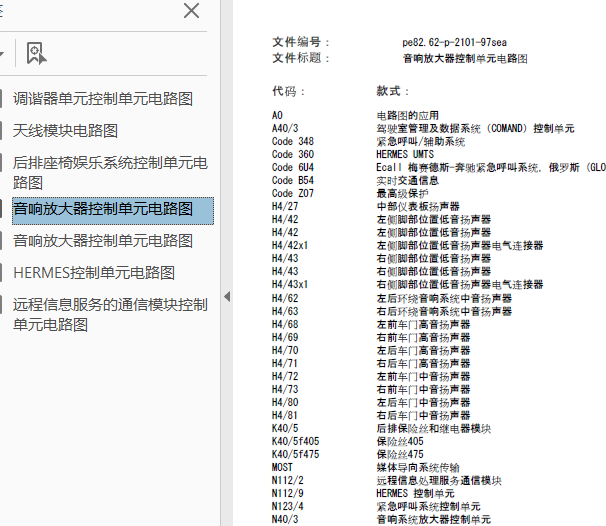Click description 音响系统放大器控制单元
This screenshot has width=606, height=526.
click(434, 519)
